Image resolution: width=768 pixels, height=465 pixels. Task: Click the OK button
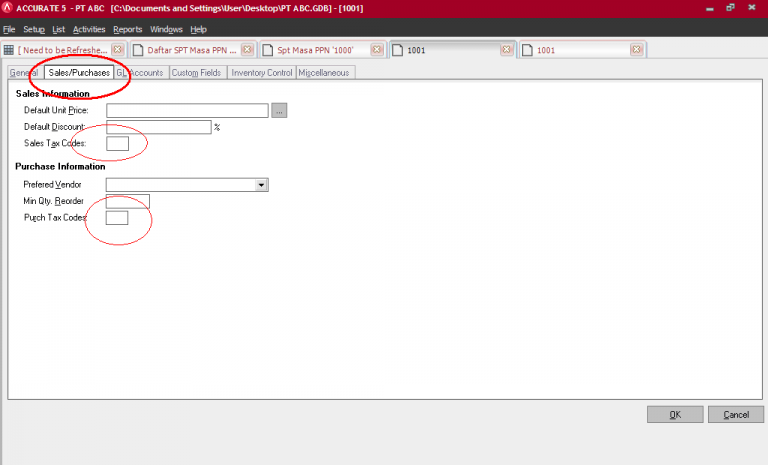point(675,415)
